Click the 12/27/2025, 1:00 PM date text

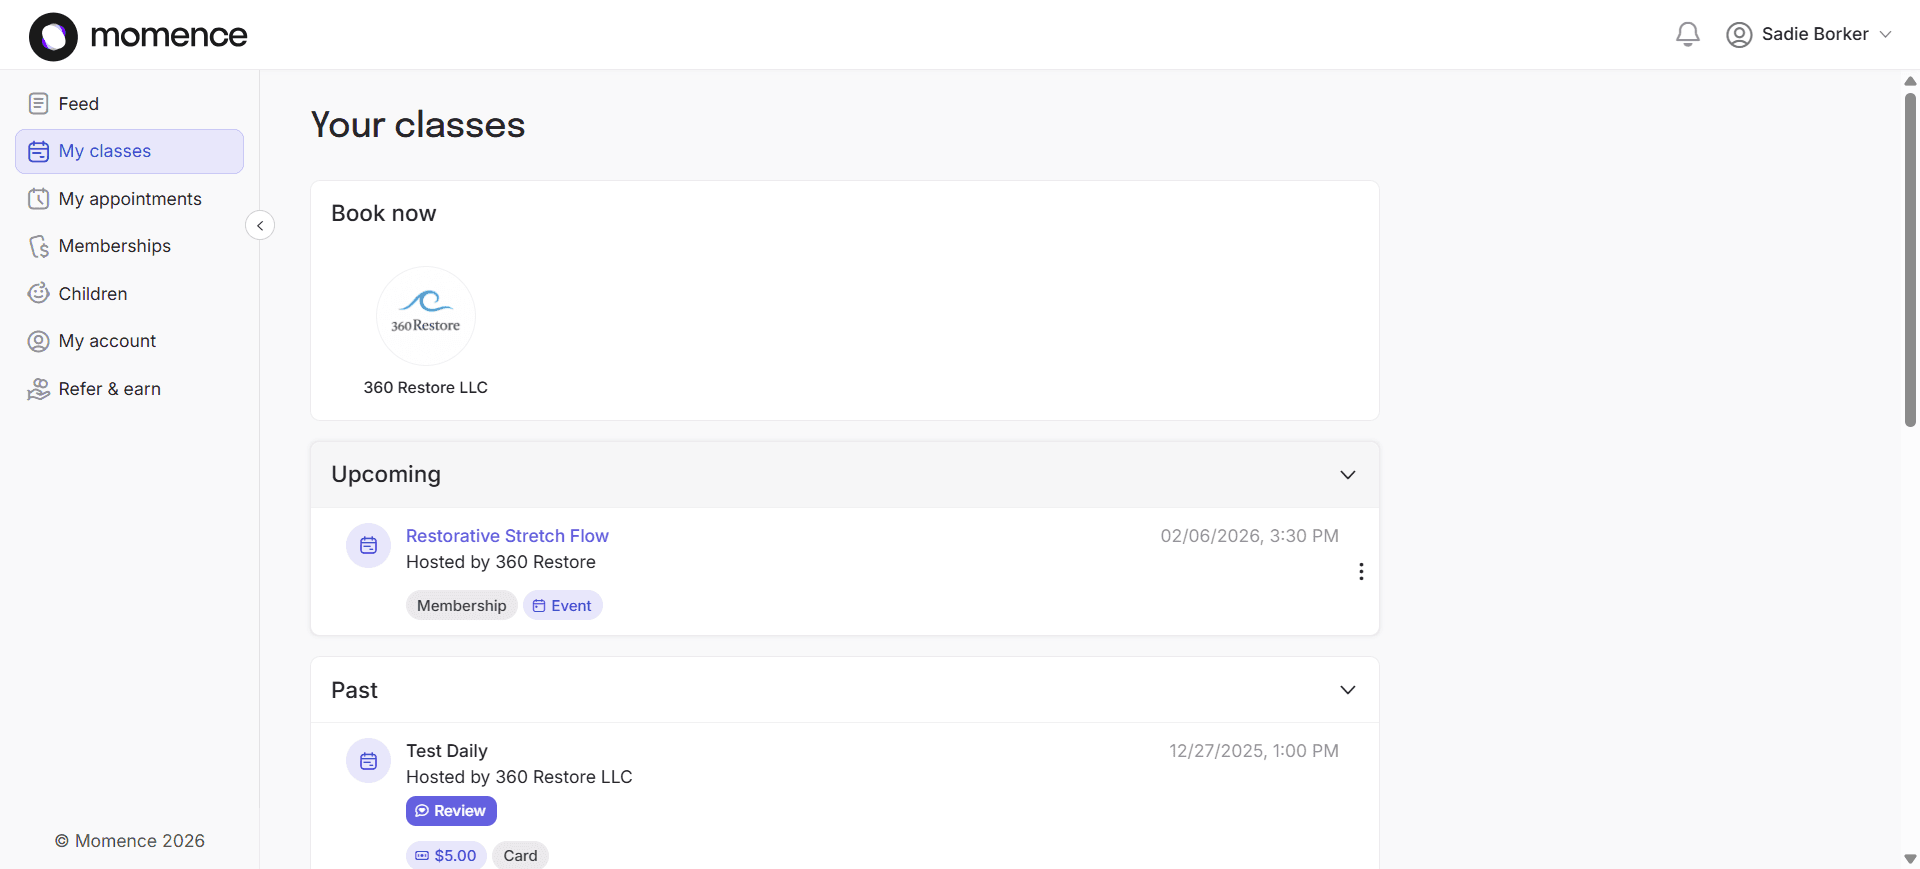(1254, 751)
